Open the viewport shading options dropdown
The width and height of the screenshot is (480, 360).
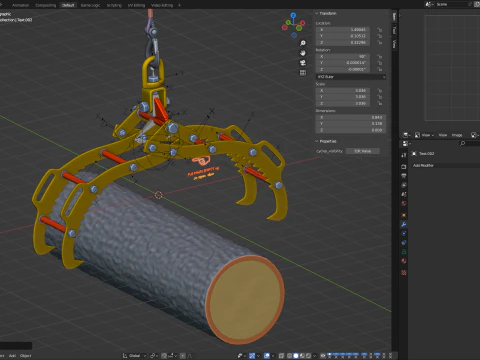314,356
